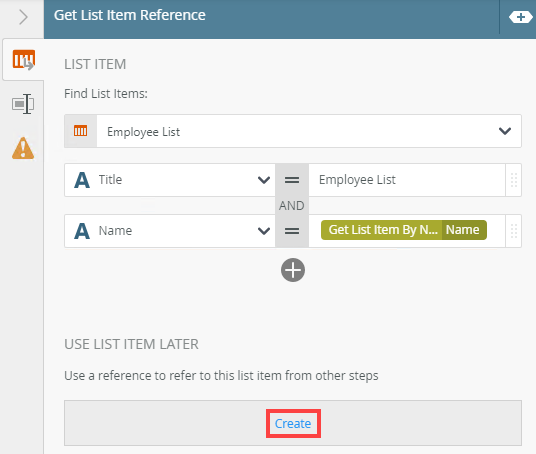Click the equals operator in the Name row
Image resolution: width=536 pixels, height=454 pixels.
[292, 231]
